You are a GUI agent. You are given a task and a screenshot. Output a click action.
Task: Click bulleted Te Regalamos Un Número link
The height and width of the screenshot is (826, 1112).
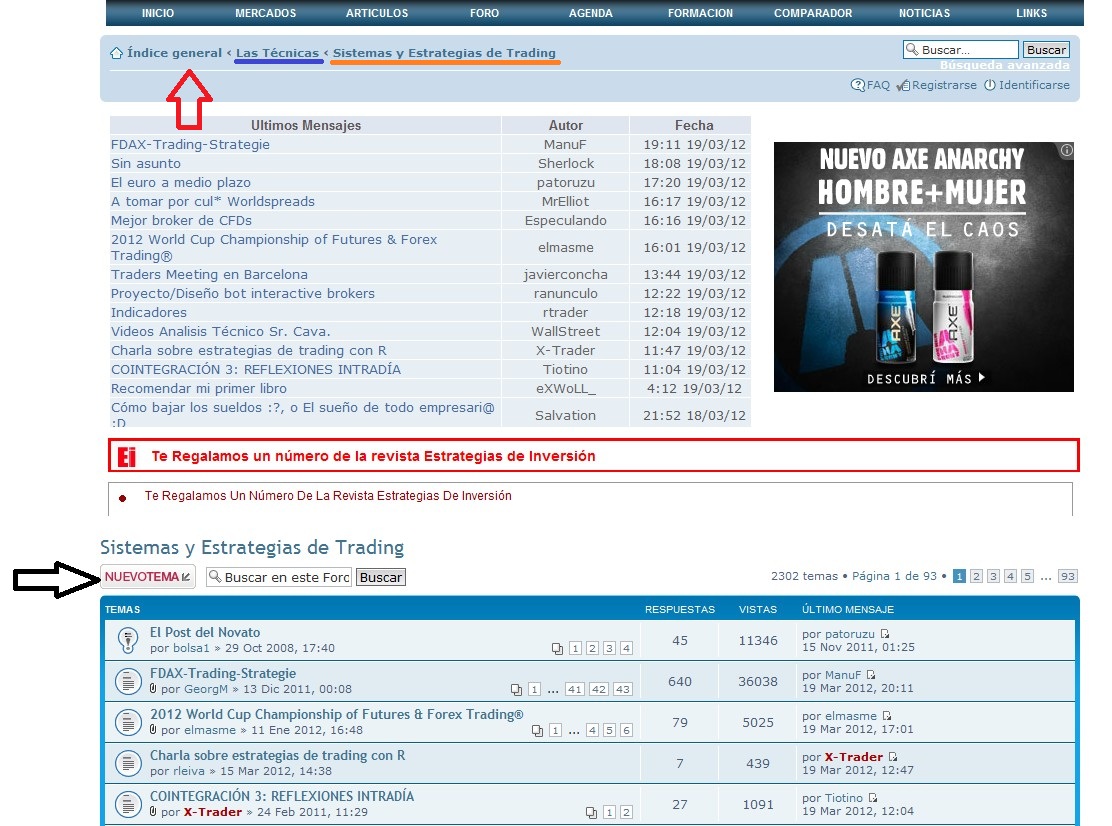click(328, 496)
